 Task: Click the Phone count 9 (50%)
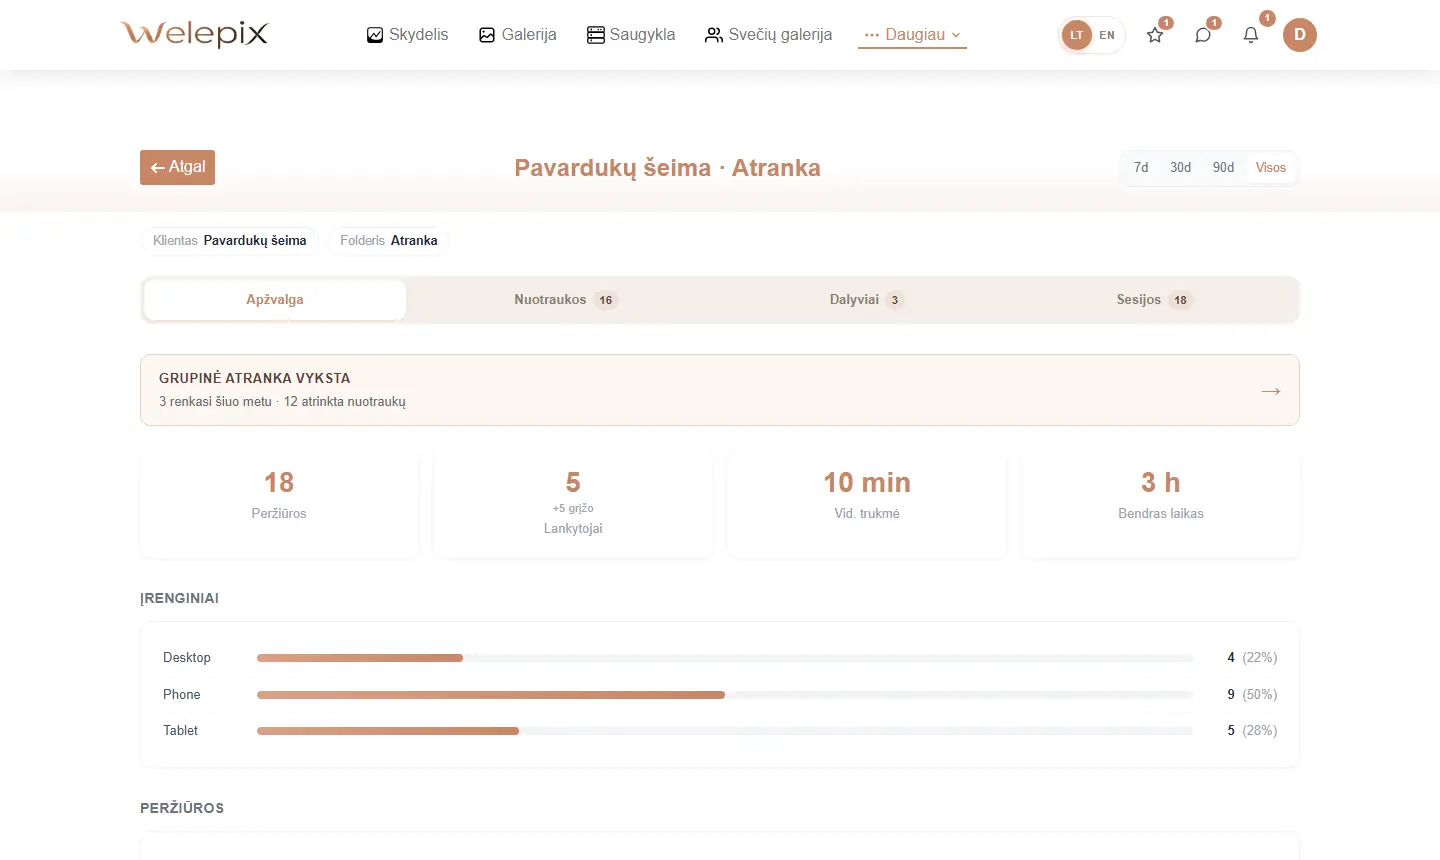[1252, 694]
